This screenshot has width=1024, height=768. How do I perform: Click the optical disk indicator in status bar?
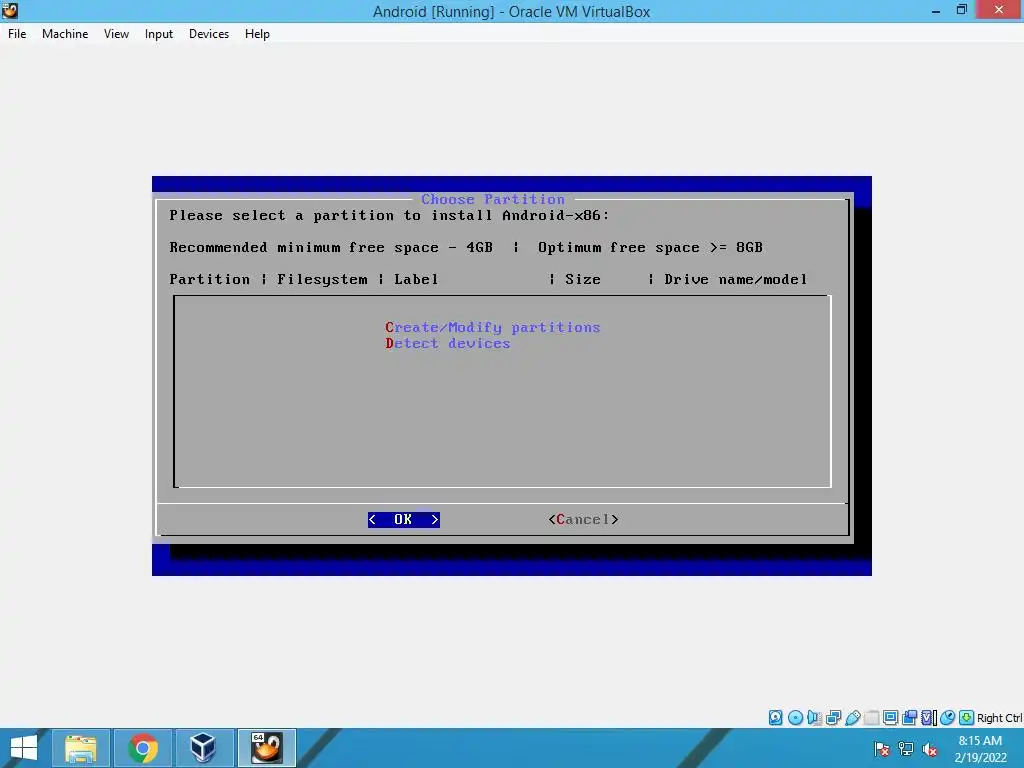pos(795,718)
